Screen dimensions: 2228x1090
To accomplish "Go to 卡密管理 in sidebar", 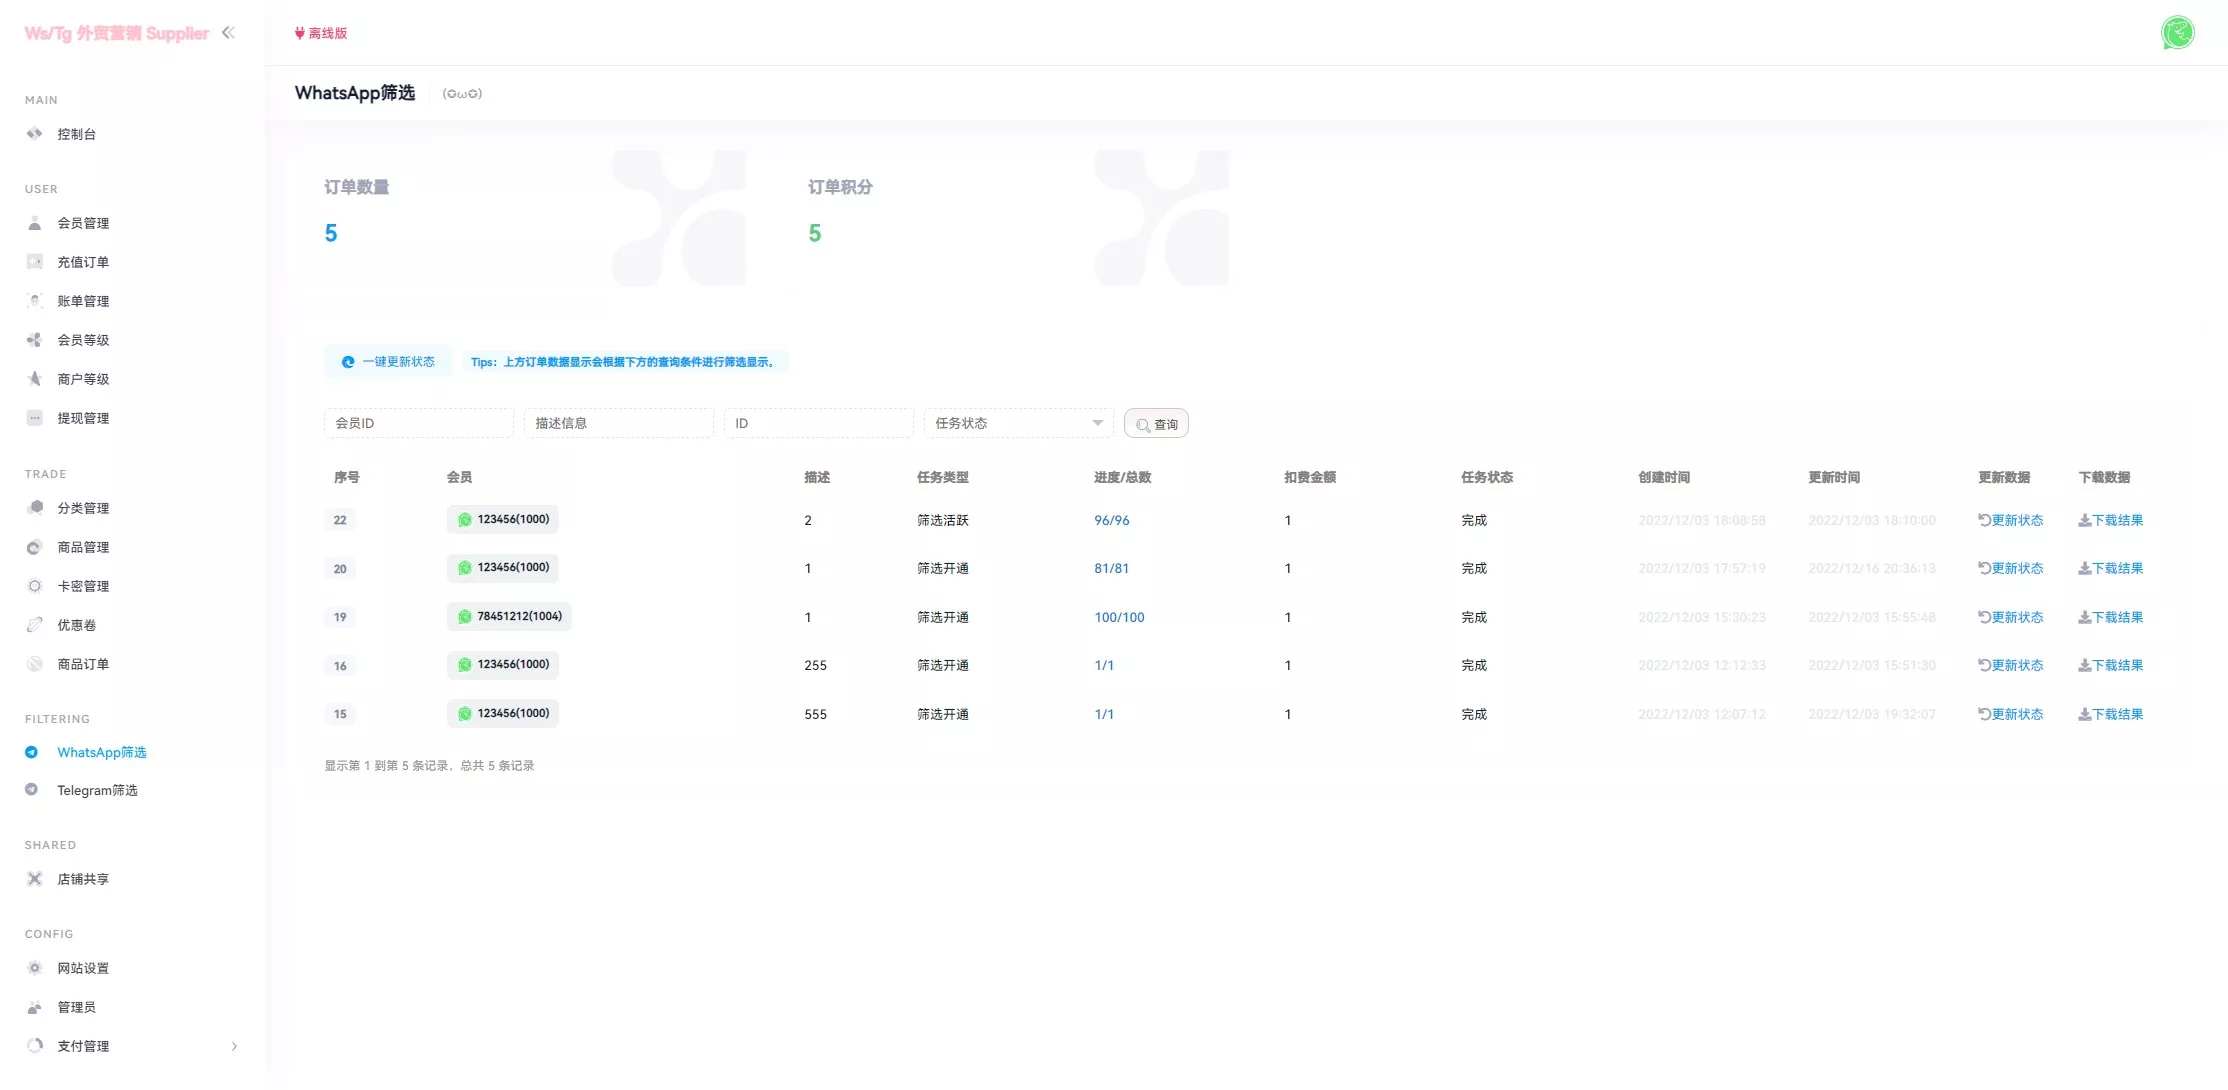I will 83,586.
